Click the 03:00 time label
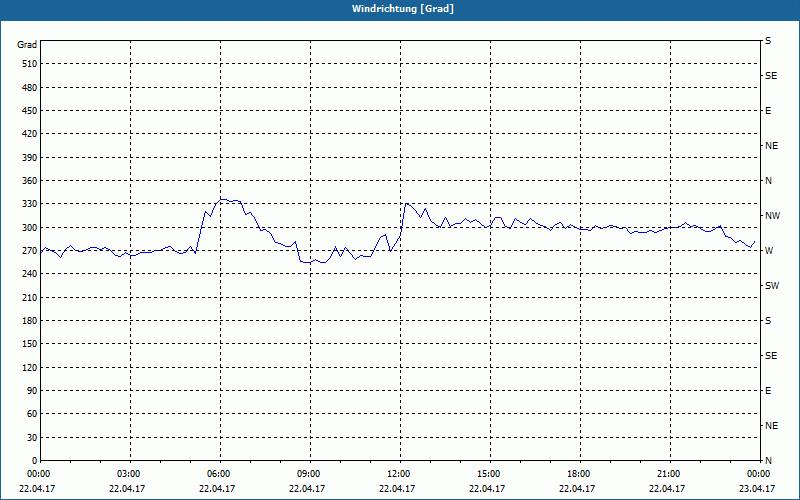The height and width of the screenshot is (500, 800). [129, 474]
